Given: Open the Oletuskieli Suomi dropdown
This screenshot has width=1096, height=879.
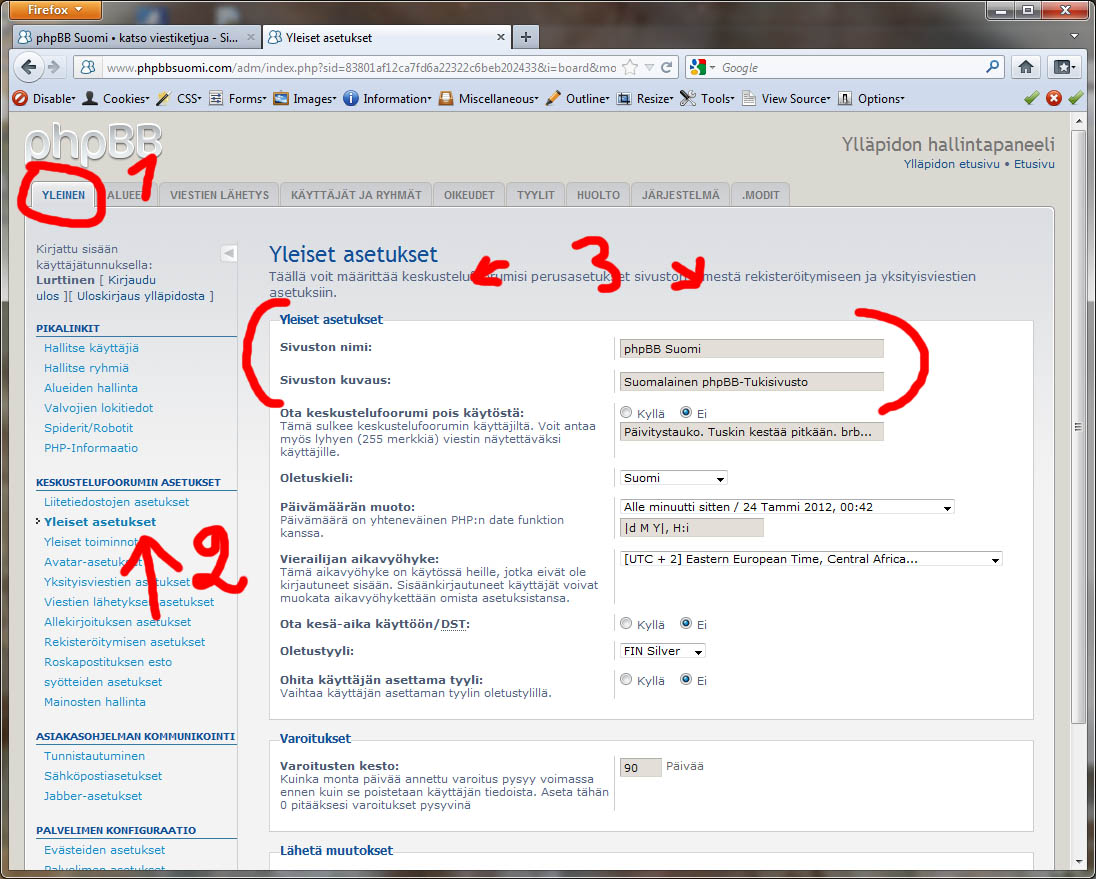Looking at the screenshot, I should (673, 478).
